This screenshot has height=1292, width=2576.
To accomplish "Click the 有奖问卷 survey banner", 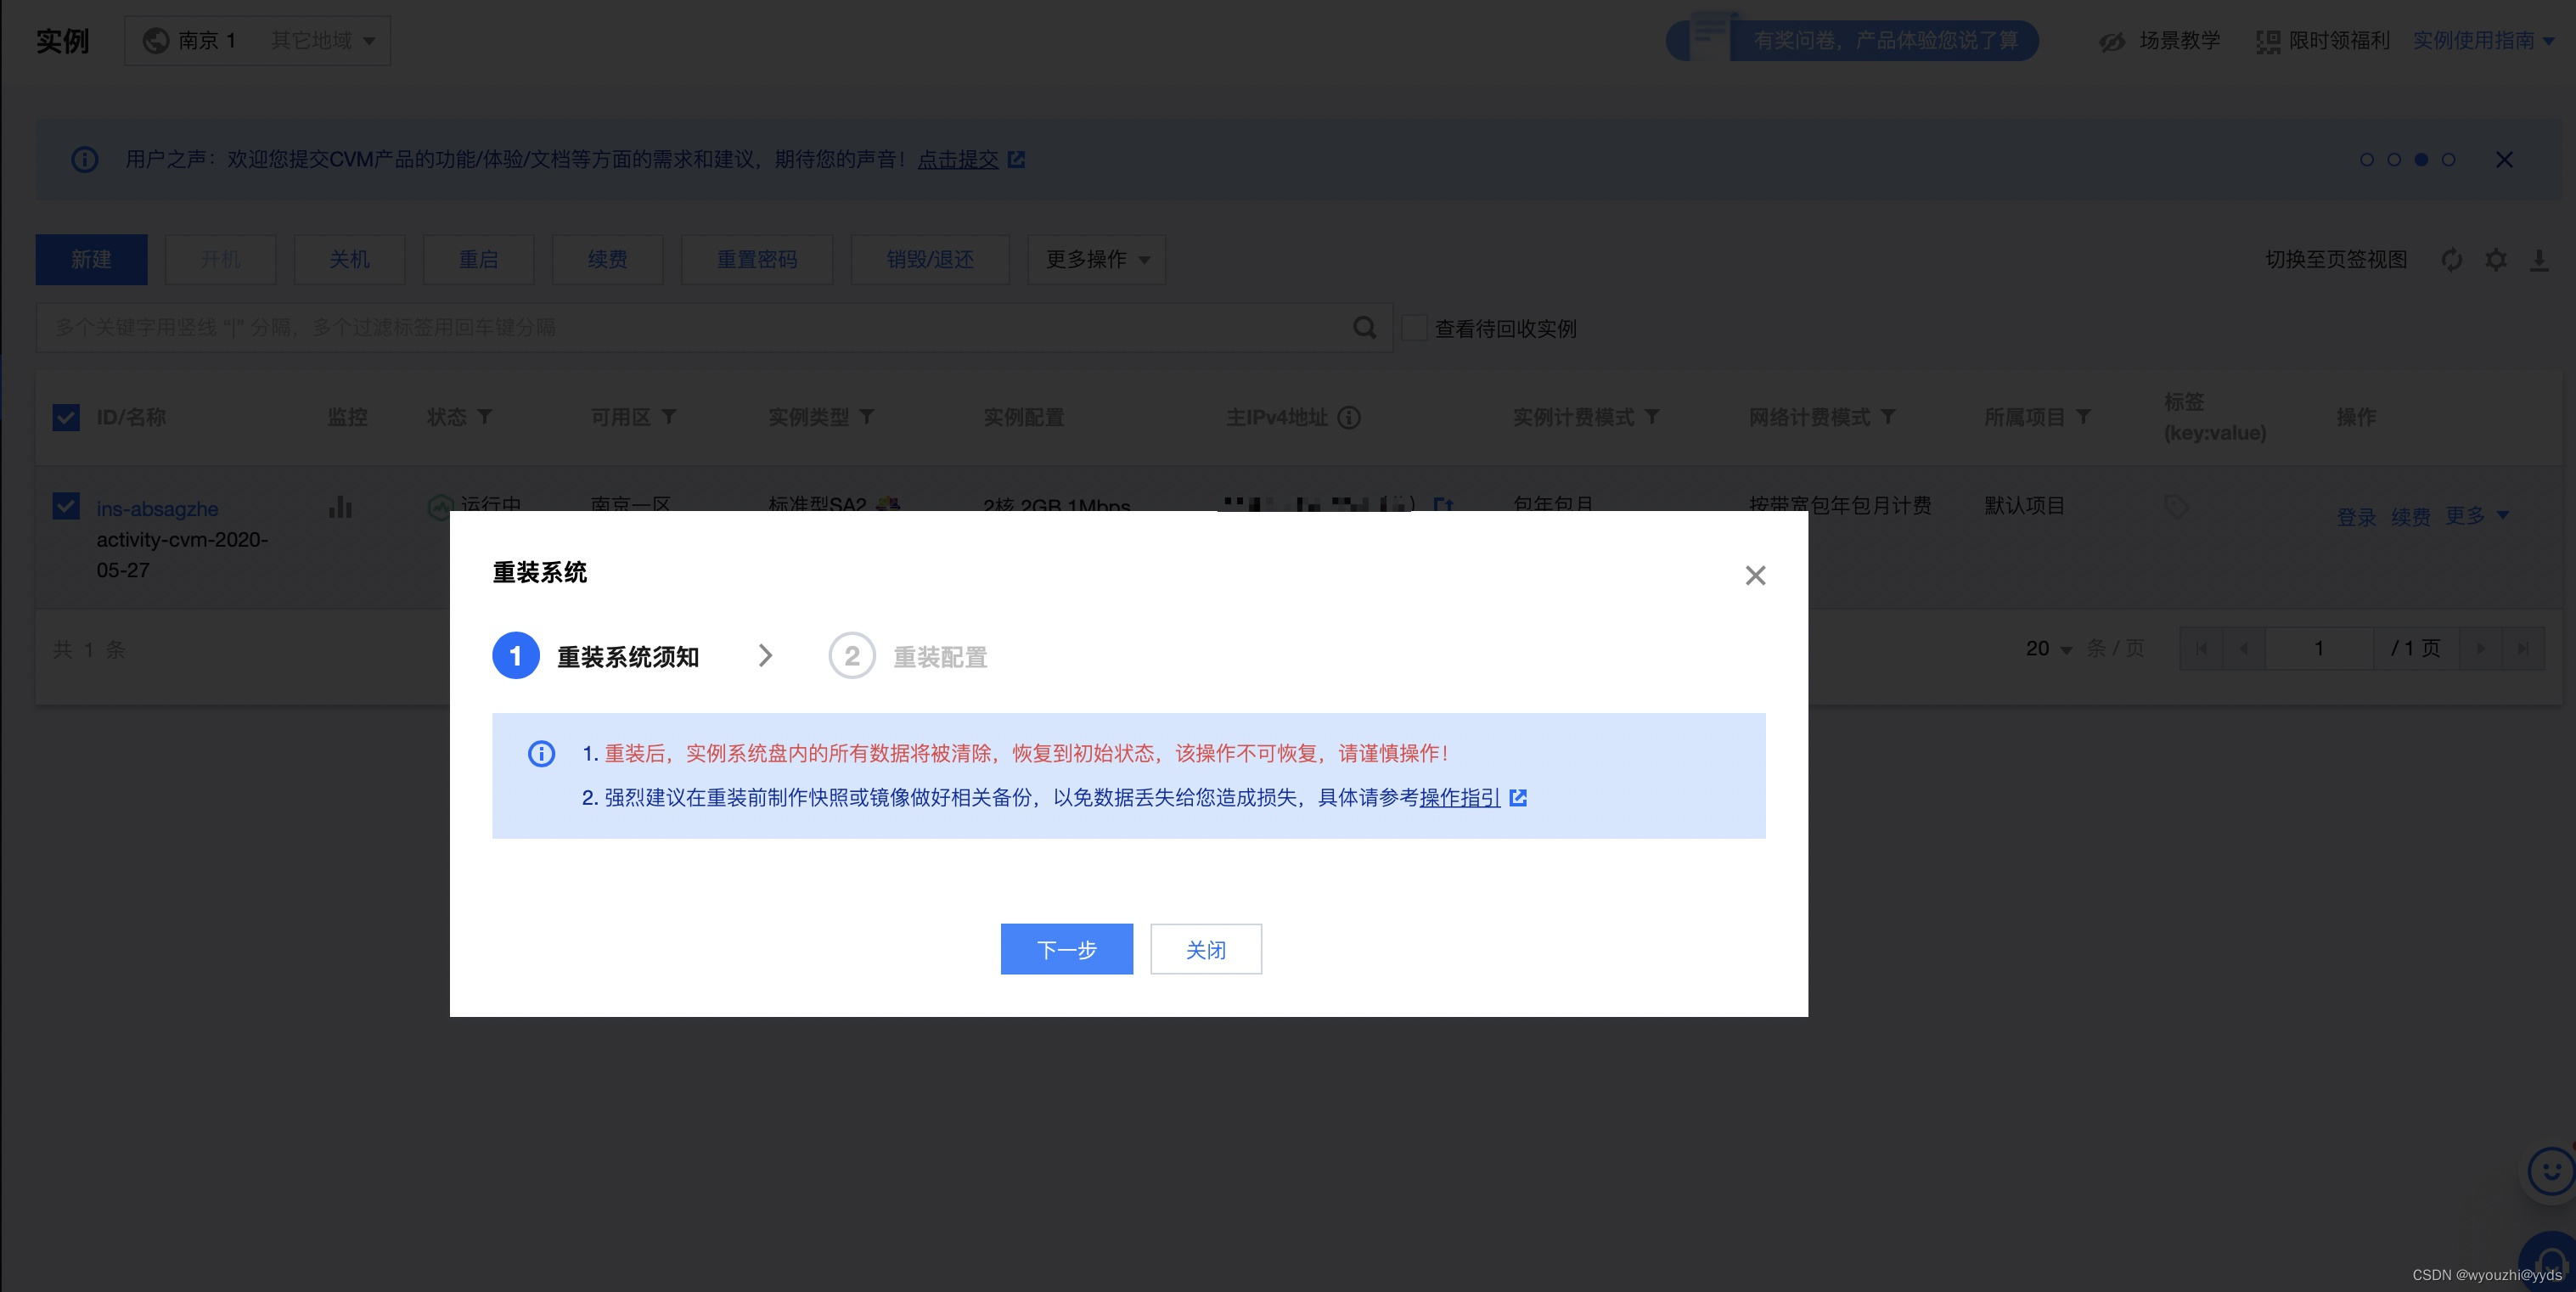I will [x=1852, y=40].
